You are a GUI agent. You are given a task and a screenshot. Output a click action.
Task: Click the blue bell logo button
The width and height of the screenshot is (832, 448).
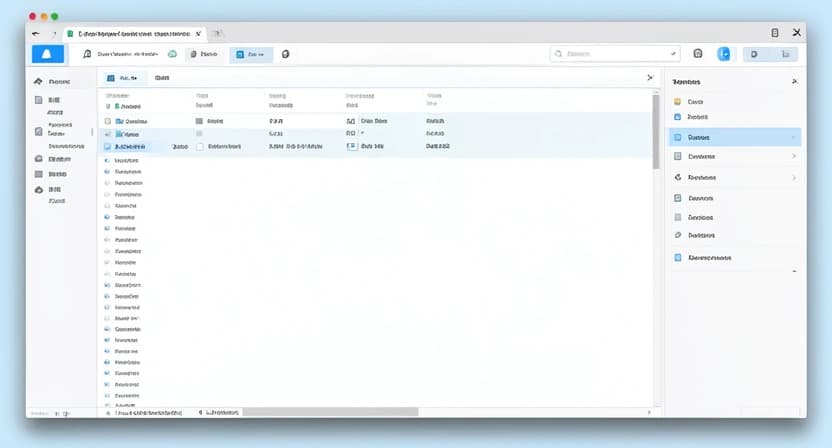48,54
